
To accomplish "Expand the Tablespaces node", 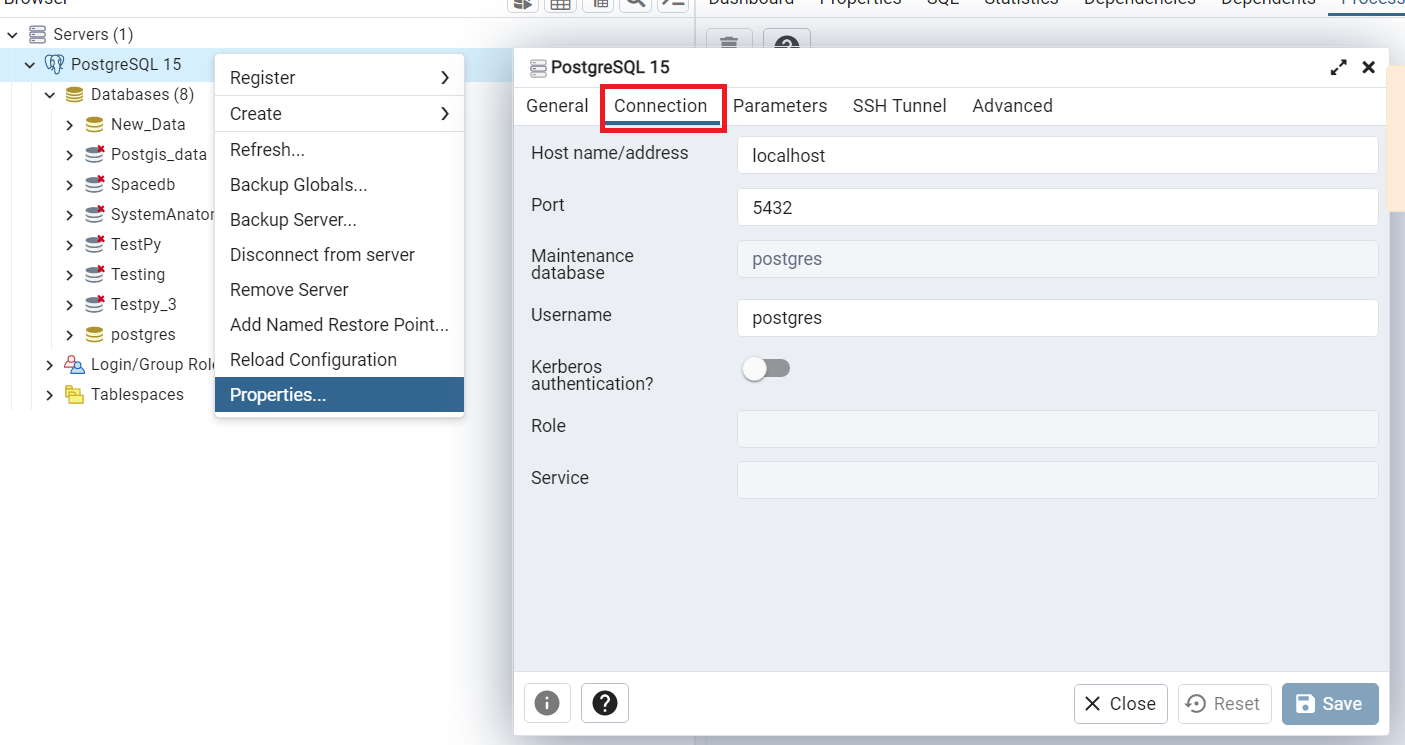I will pos(50,395).
